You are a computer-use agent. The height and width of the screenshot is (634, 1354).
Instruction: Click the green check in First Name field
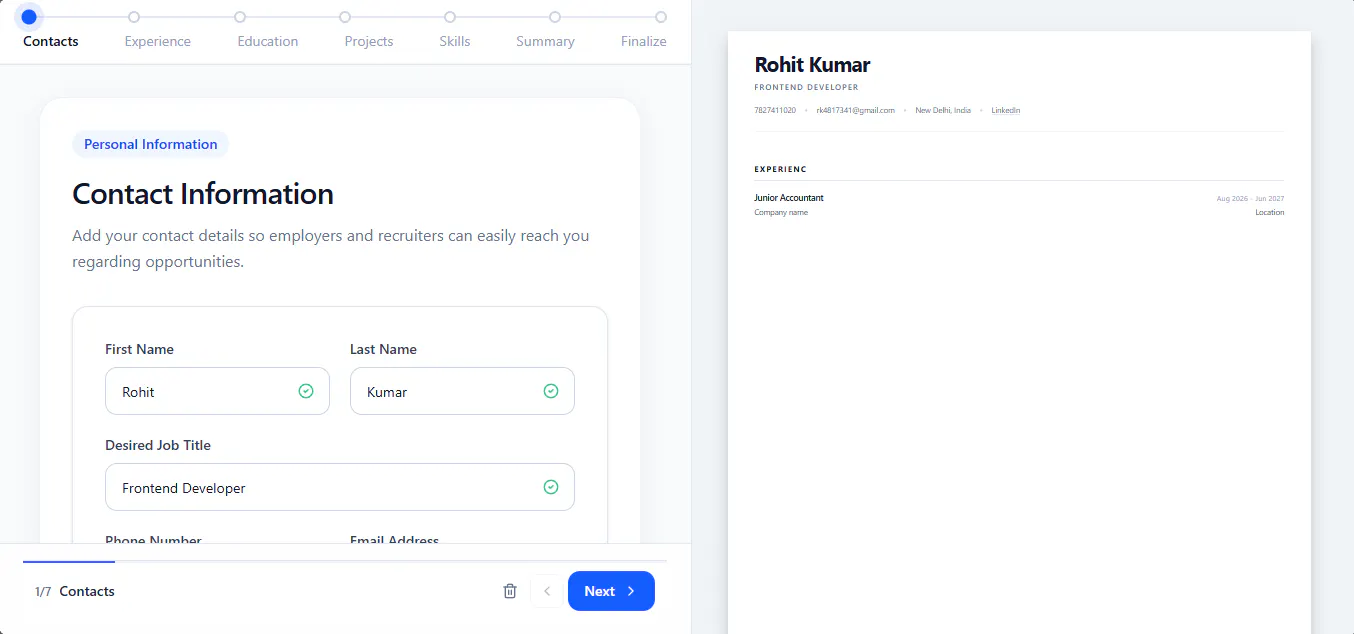click(306, 391)
